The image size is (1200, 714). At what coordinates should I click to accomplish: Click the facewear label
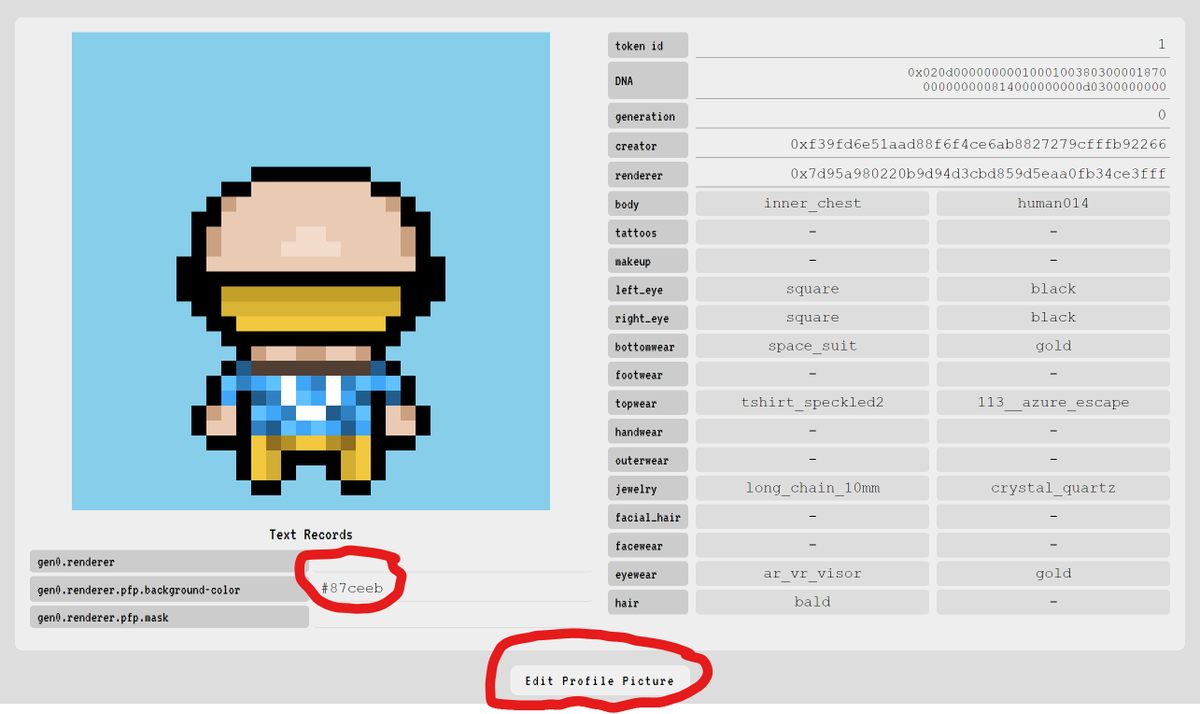[x=648, y=547]
